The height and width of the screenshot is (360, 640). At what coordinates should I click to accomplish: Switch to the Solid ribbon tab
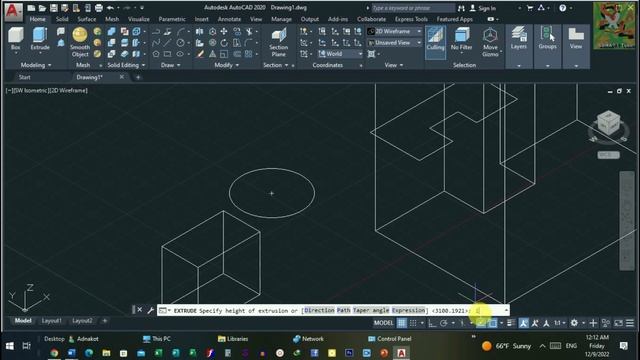62,19
